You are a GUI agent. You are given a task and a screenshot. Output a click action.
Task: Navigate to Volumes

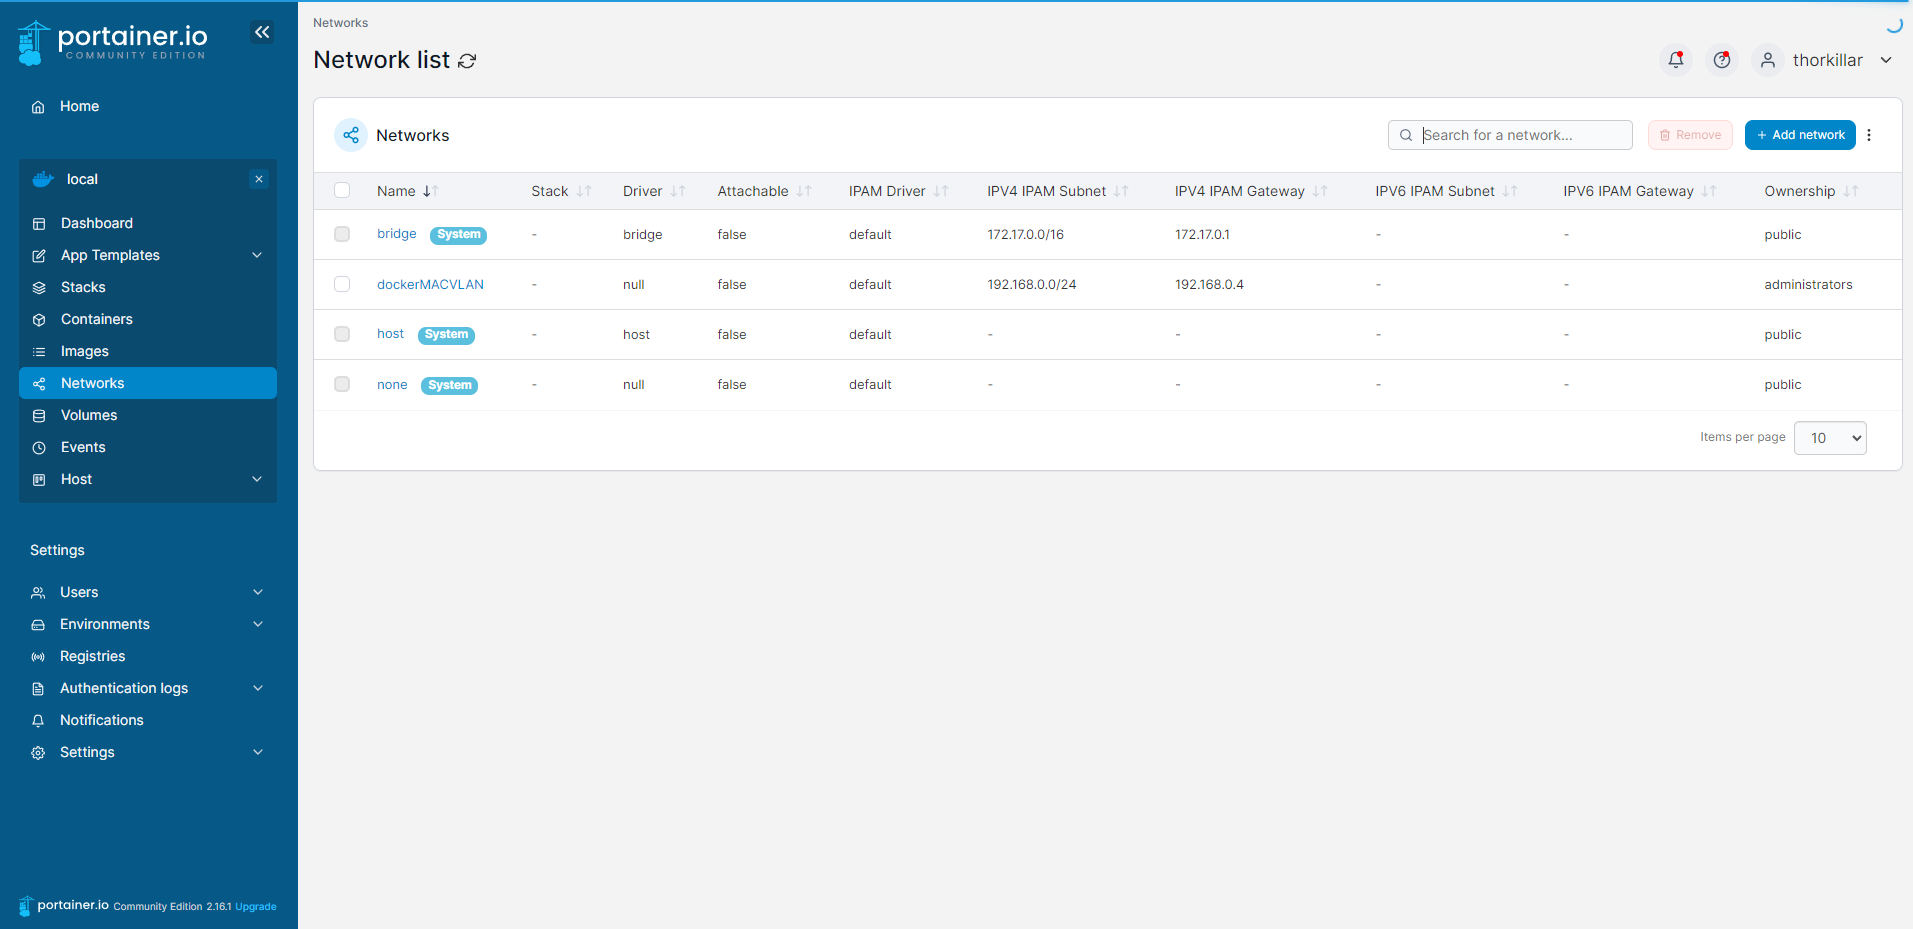tap(148, 415)
